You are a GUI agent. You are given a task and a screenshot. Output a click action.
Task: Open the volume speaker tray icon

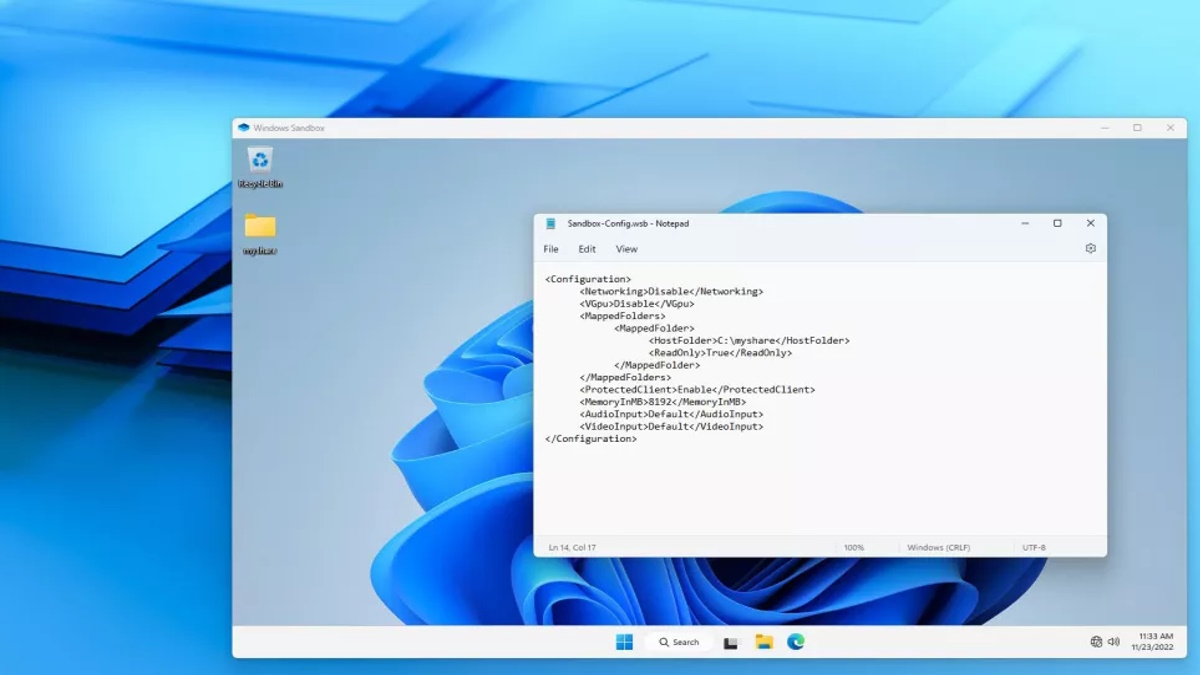click(x=1114, y=642)
